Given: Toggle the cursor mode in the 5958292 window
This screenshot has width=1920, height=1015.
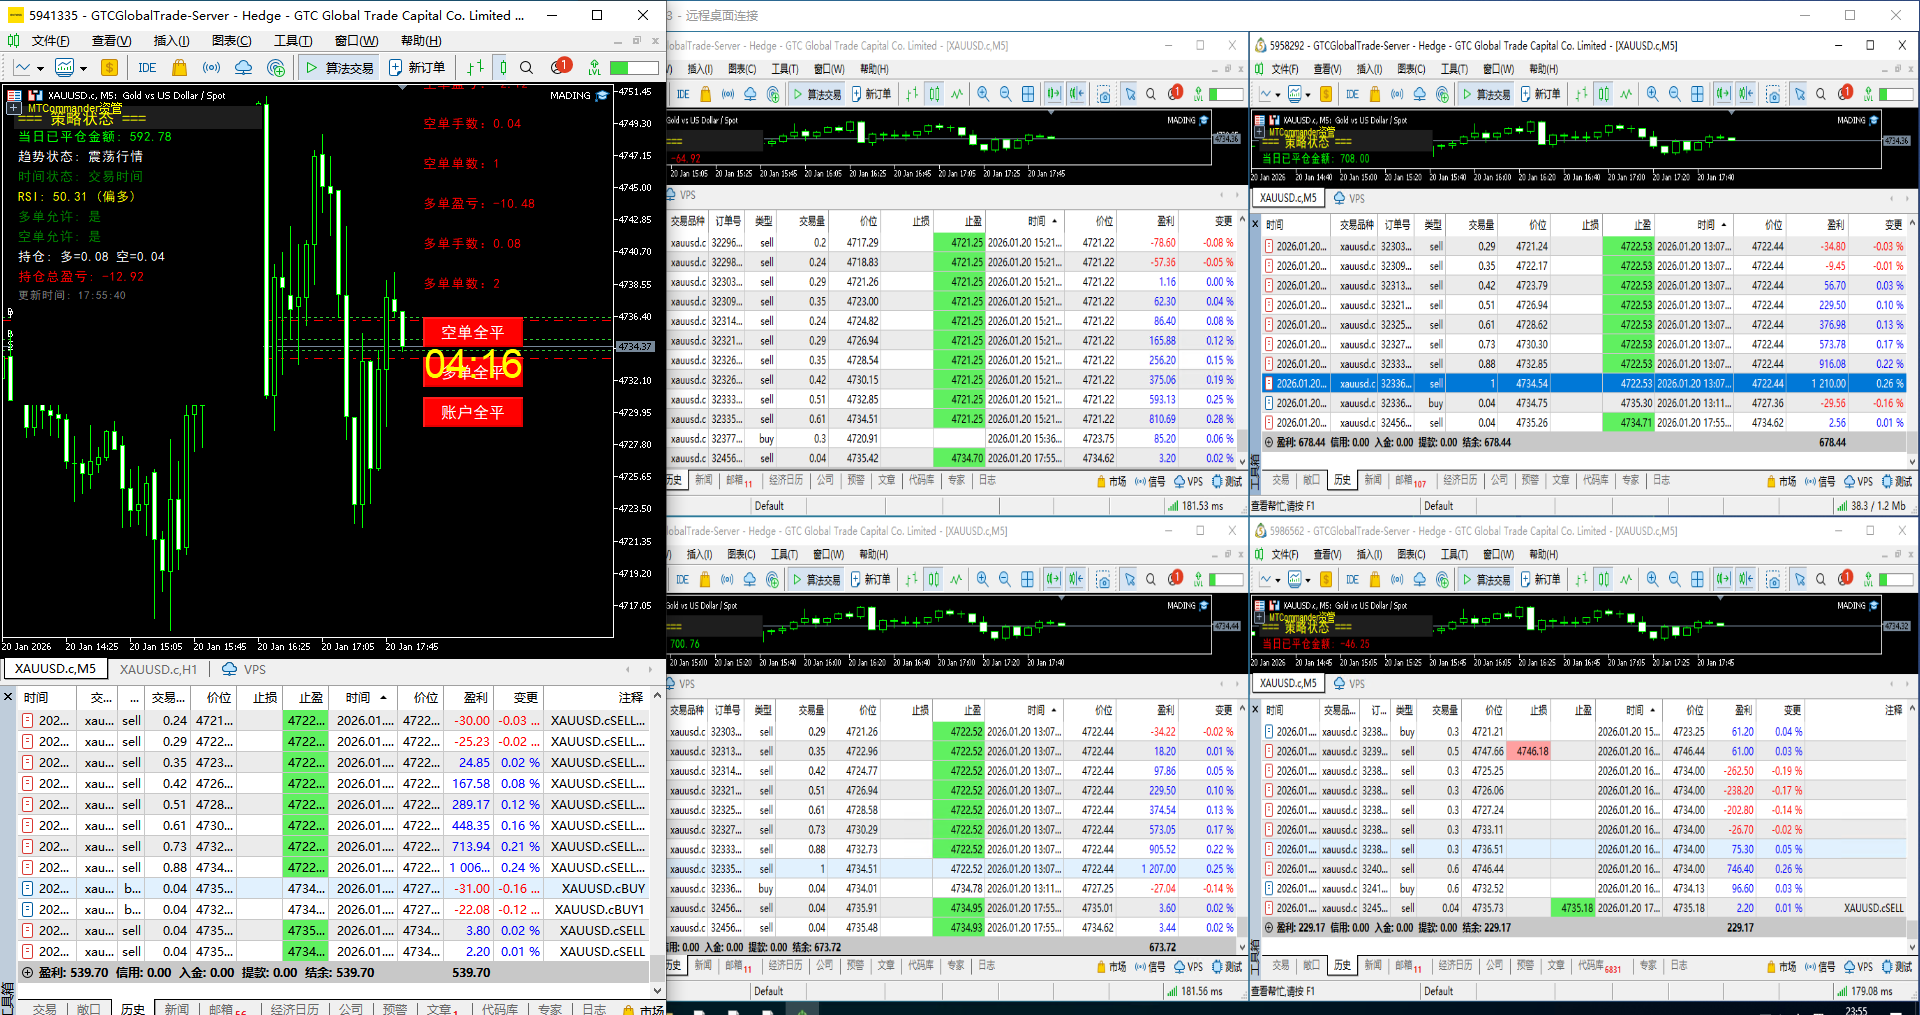Looking at the screenshot, I should (x=1799, y=94).
